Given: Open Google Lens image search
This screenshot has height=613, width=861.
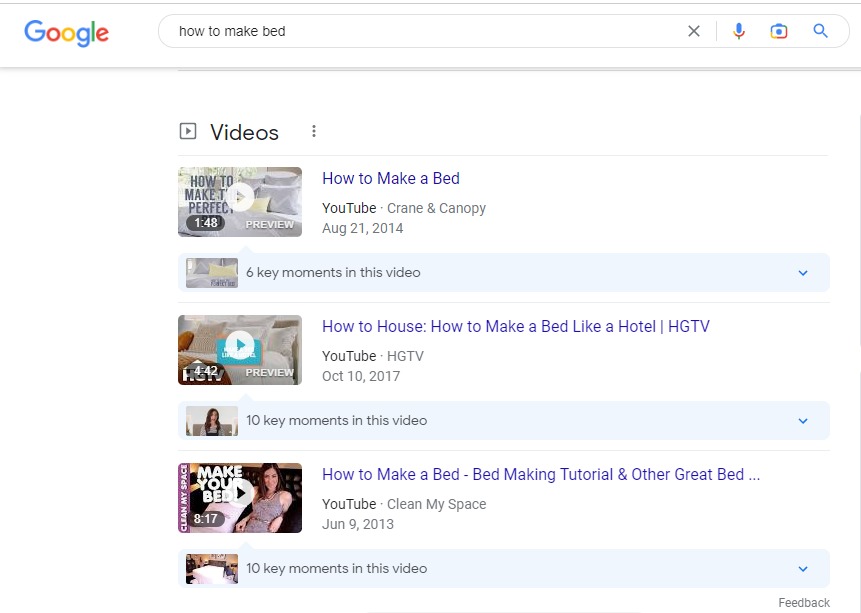Looking at the screenshot, I should 779,31.
